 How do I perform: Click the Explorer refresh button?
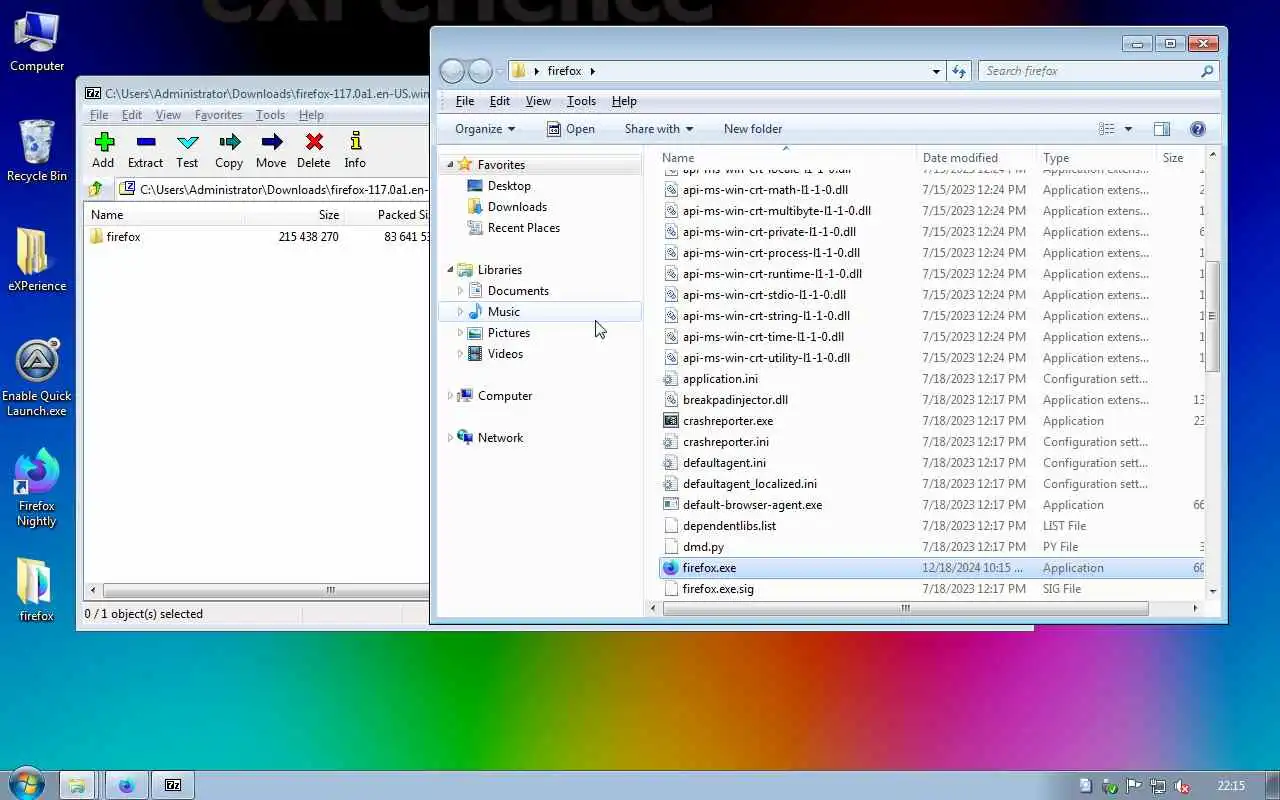point(959,71)
